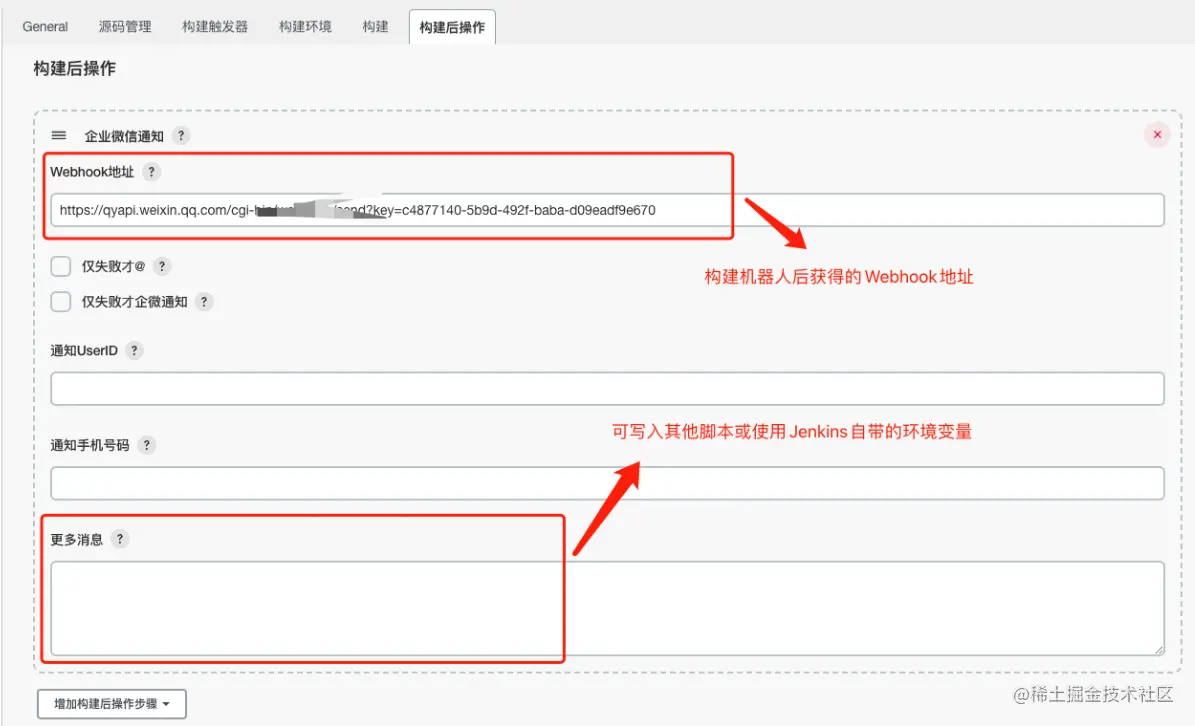The height and width of the screenshot is (726, 1195).
Task: Open help for 通知UserID
Action: point(134,350)
